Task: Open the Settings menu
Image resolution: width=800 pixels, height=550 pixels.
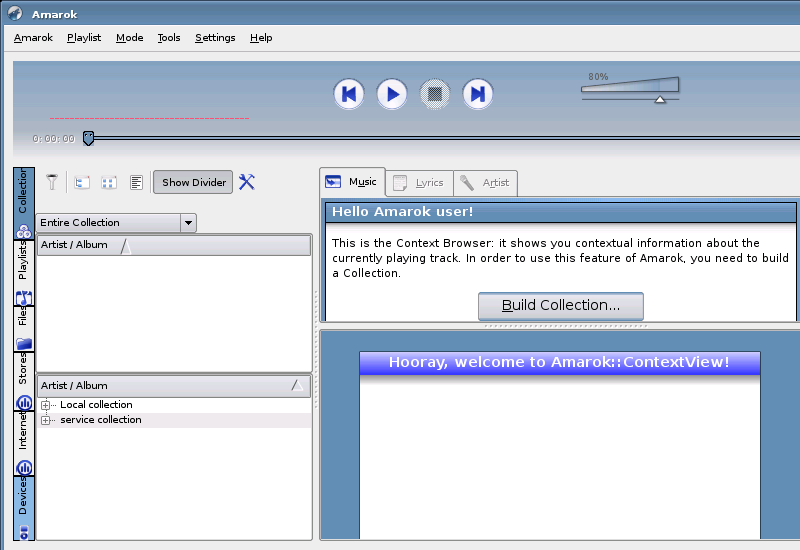Action: click(215, 38)
